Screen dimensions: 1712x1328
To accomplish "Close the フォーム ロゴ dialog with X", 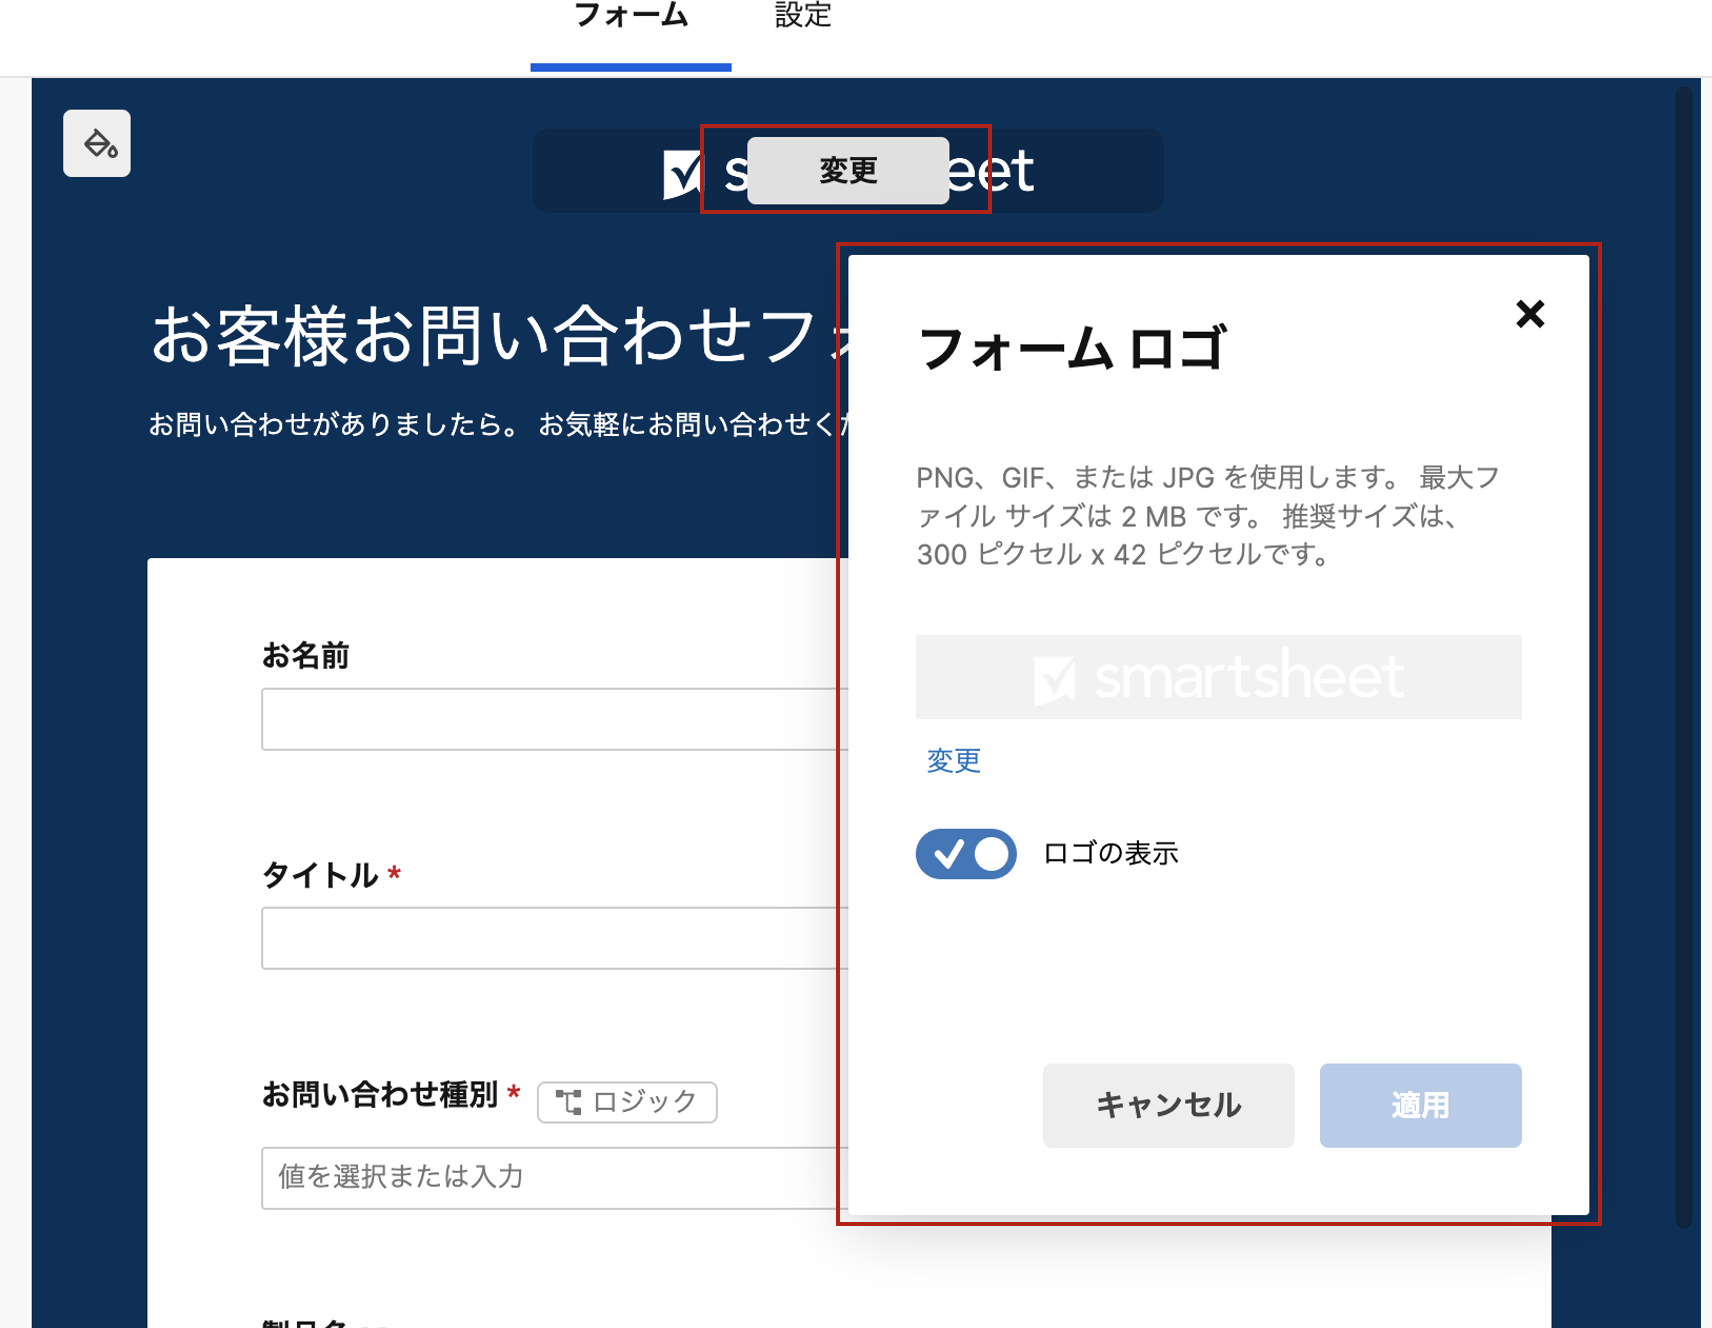I will [x=1530, y=314].
